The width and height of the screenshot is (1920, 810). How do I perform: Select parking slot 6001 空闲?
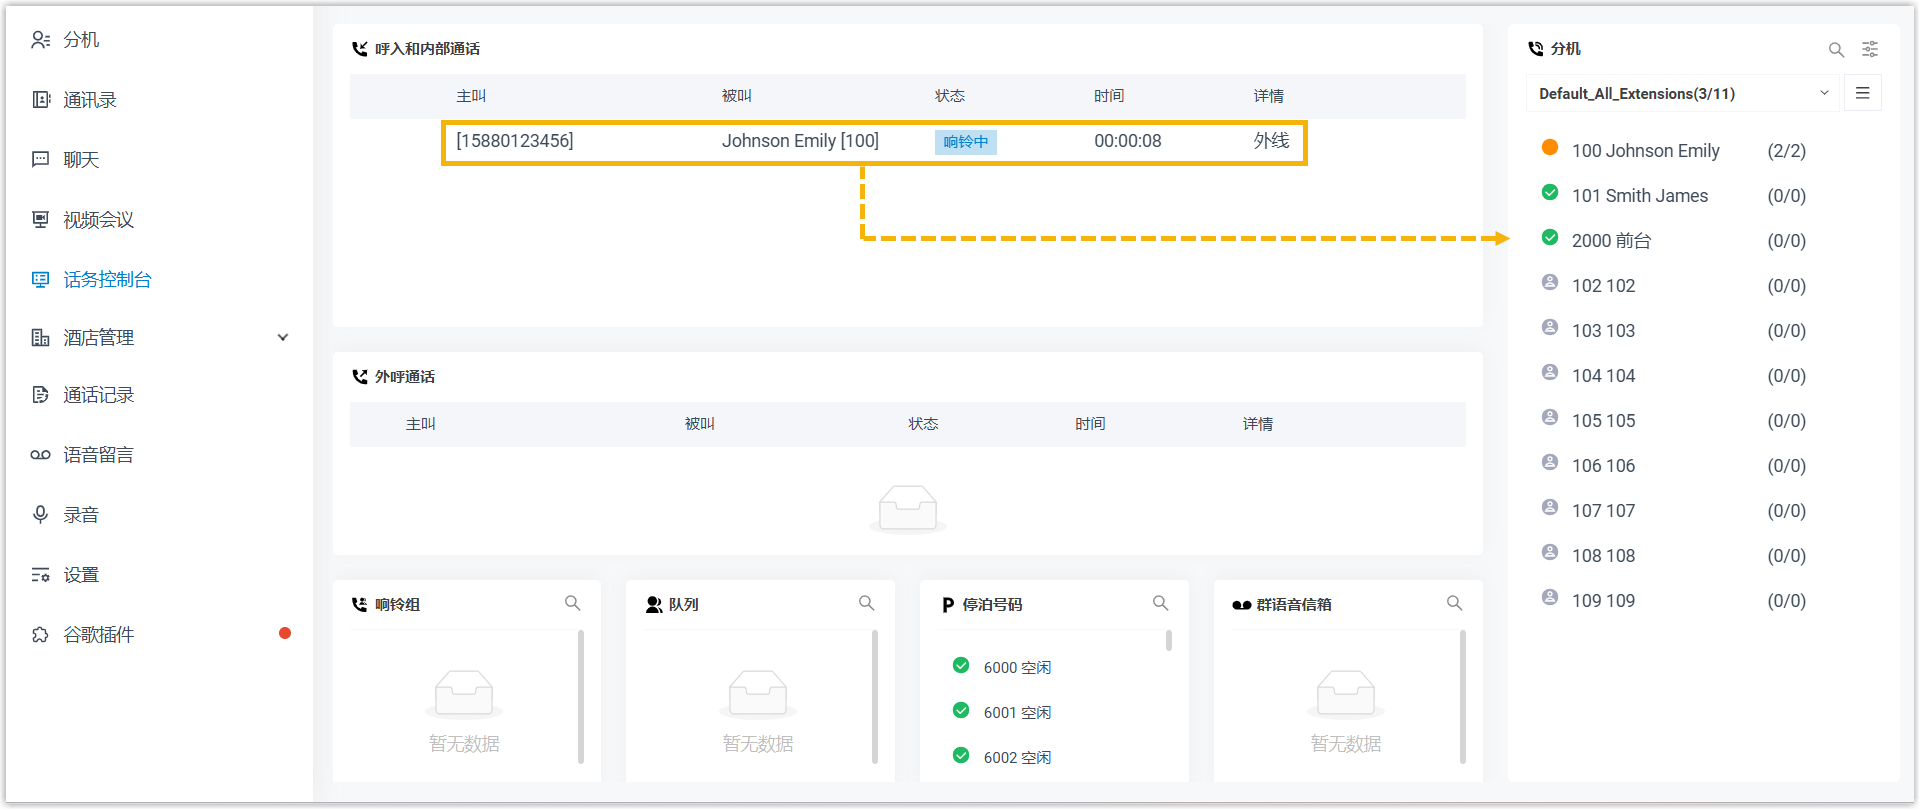pyautogui.click(x=1016, y=713)
